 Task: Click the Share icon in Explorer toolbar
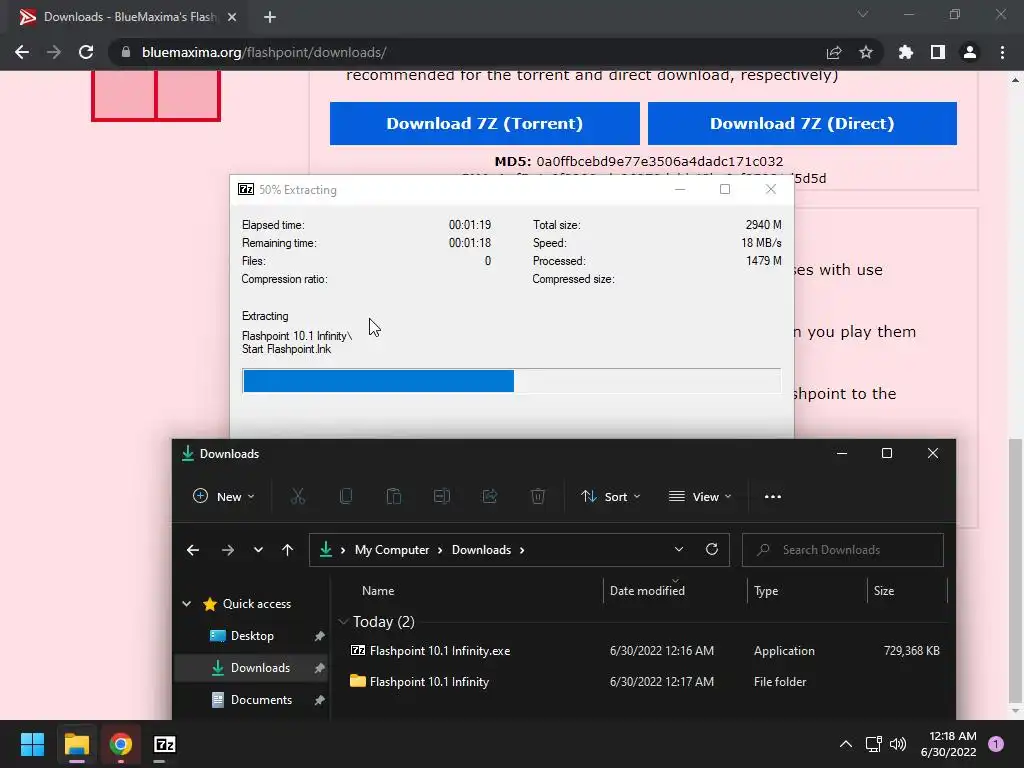pyautogui.click(x=490, y=497)
